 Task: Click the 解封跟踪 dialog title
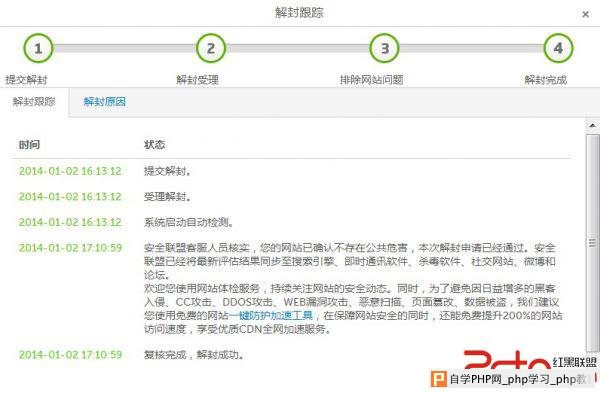[x=299, y=12]
